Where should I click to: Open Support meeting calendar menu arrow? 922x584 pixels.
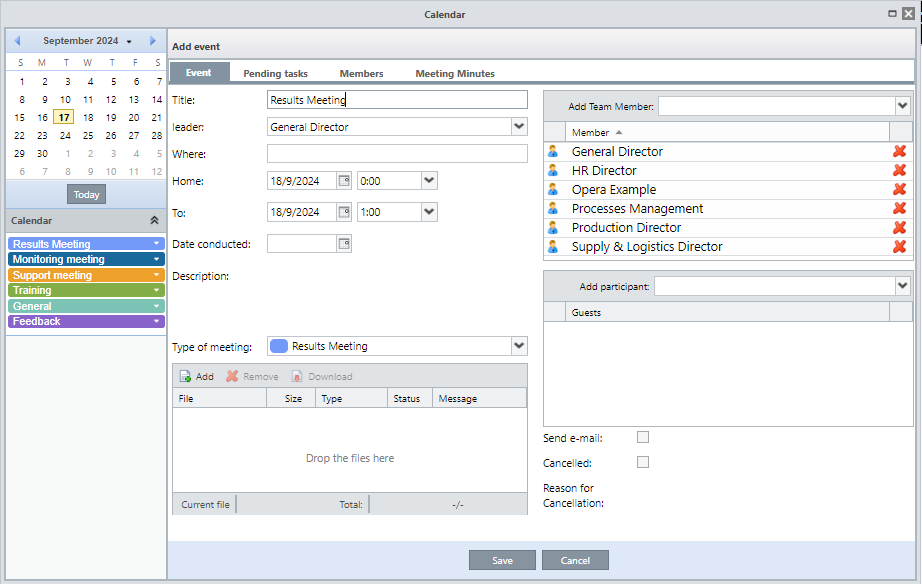pyautogui.click(x=156, y=275)
